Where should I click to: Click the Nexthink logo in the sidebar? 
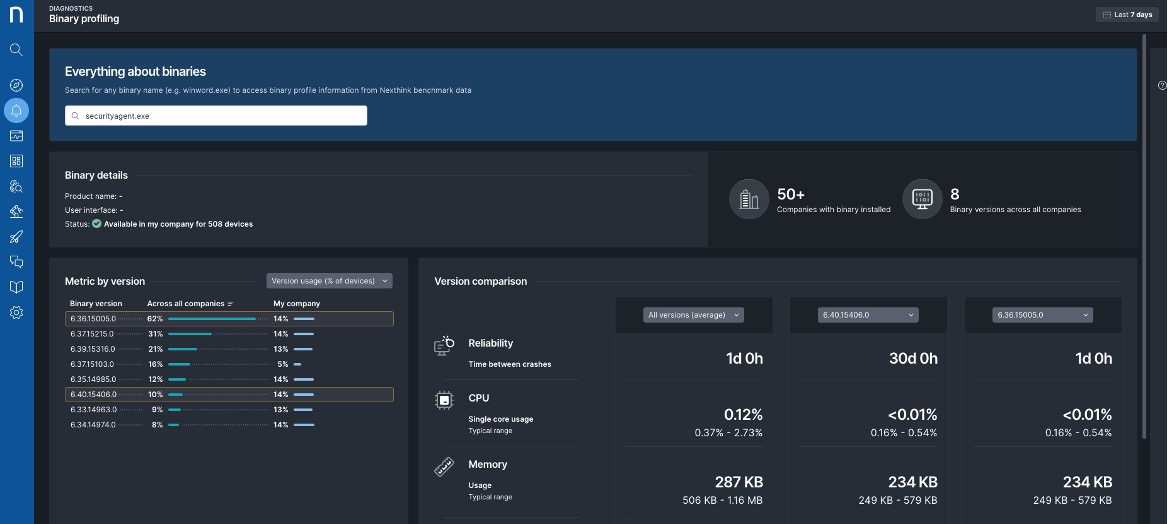coord(16,16)
